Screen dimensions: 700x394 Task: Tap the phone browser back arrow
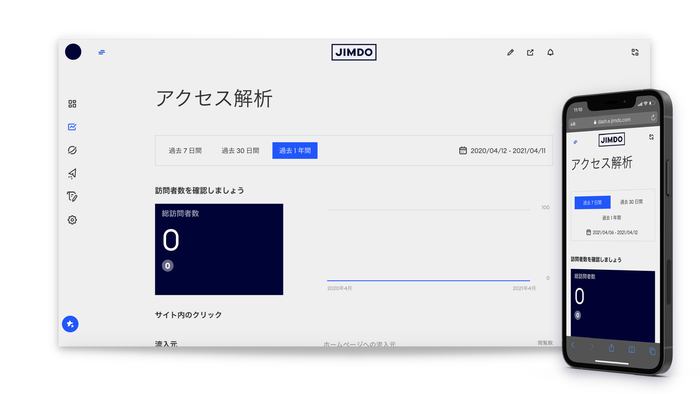coord(573,345)
